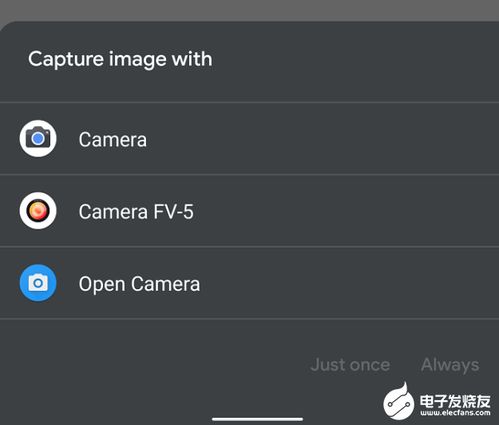Tap the word Camera in Open Camera
Viewport: 499px width, 425px height.
tap(165, 284)
